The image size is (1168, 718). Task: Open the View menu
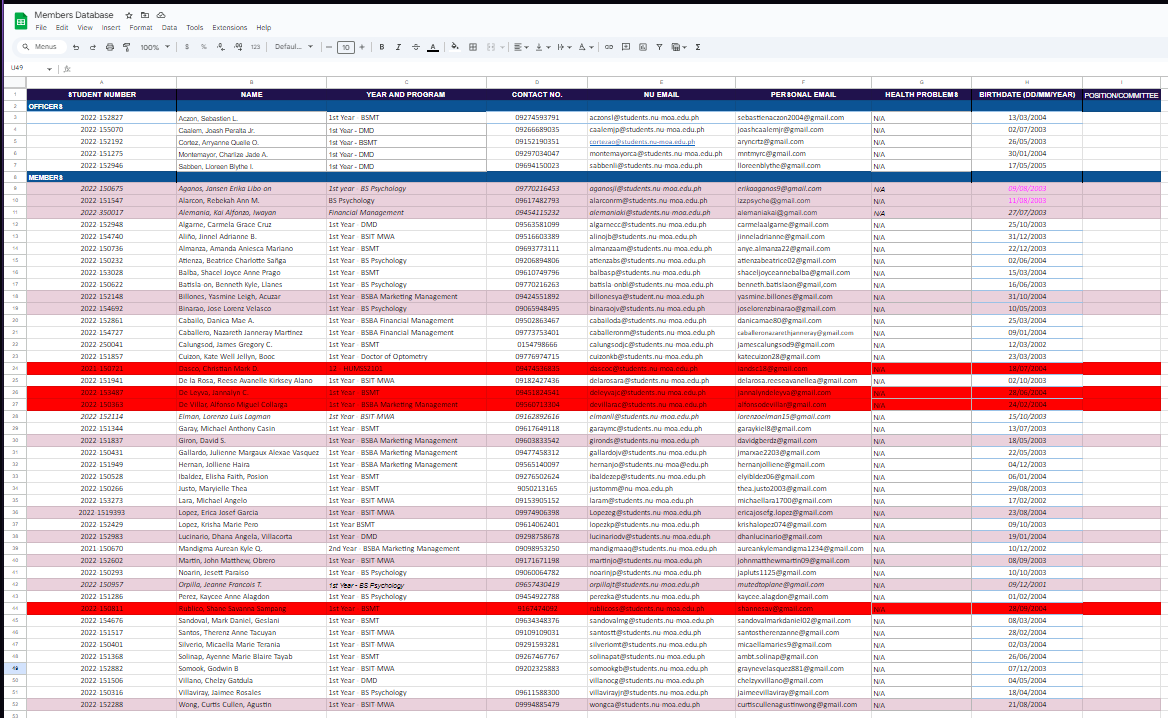point(85,28)
